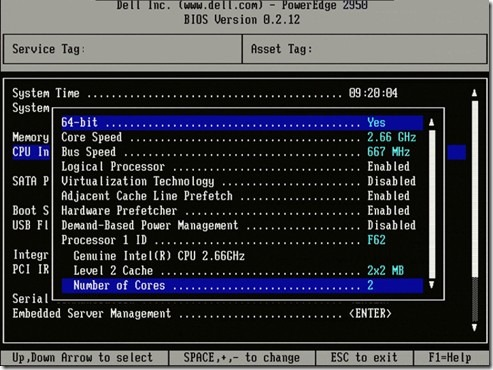Select the 64-bit row in CPU popup
493x370 pixels.
tap(242, 122)
